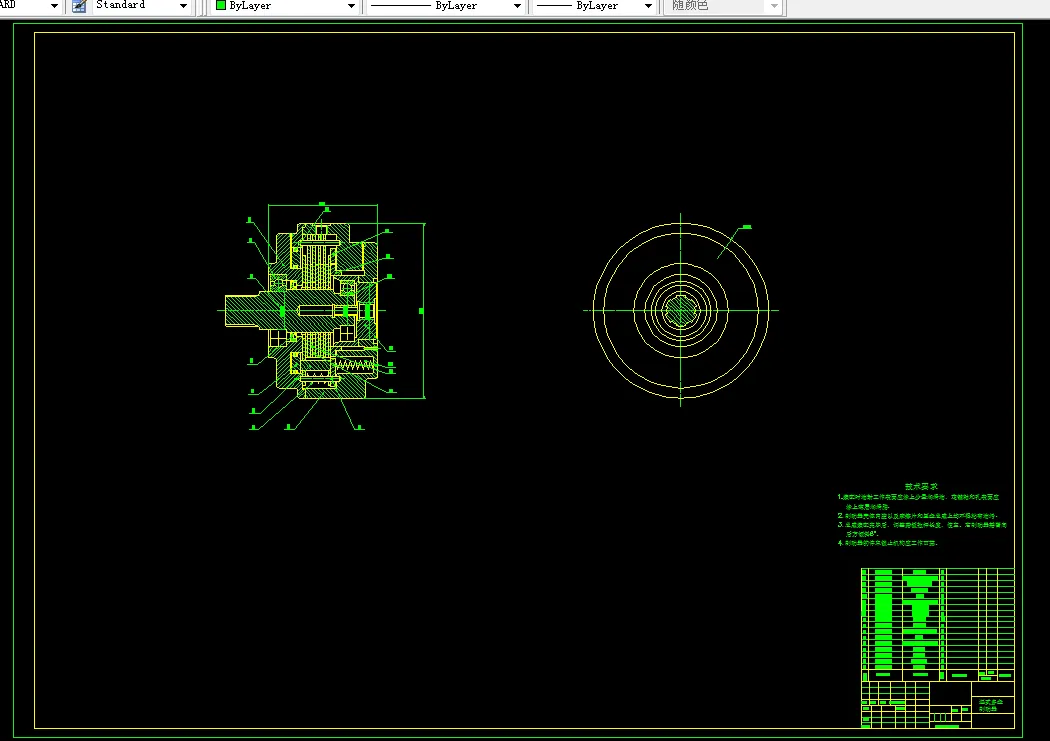Click the drawing name cell in title block
The width and height of the screenshot is (1050, 741).
(x=992, y=706)
